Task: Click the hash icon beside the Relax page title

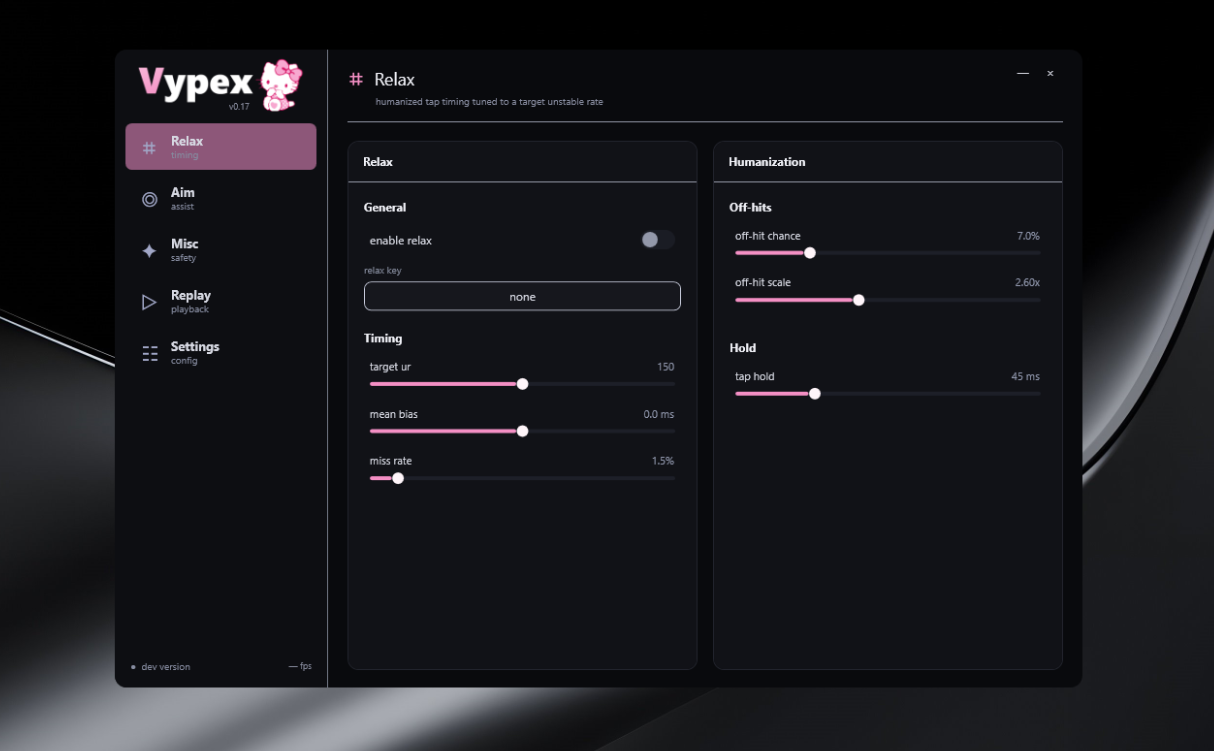Action: pos(356,79)
